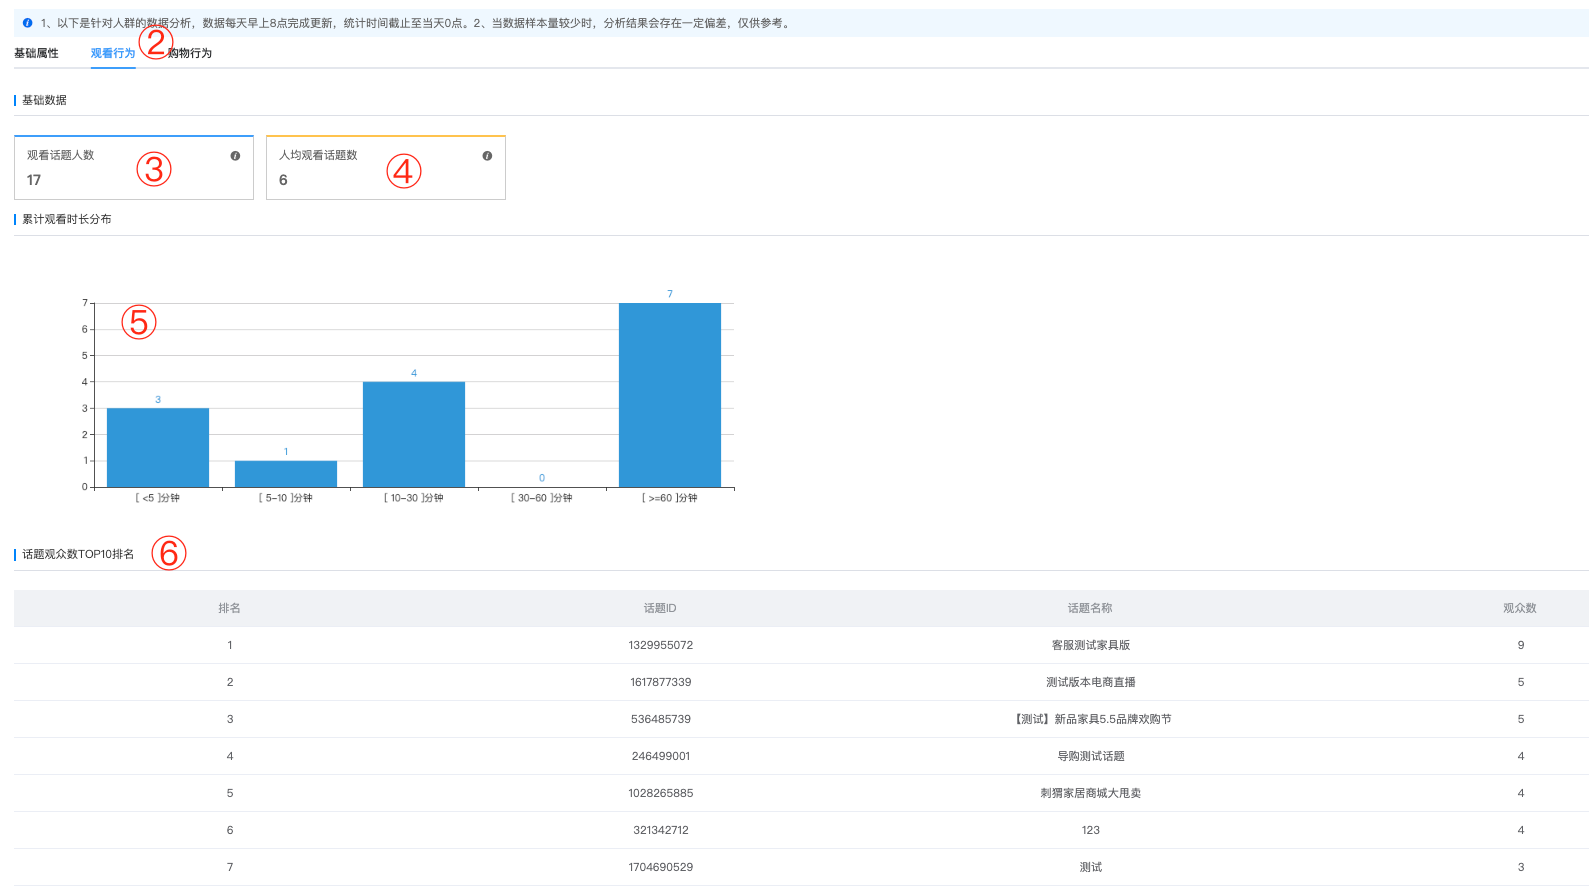This screenshot has width=1589, height=886.
Task: Click the [30-60]分钟 axis label
Action: [x=542, y=498]
